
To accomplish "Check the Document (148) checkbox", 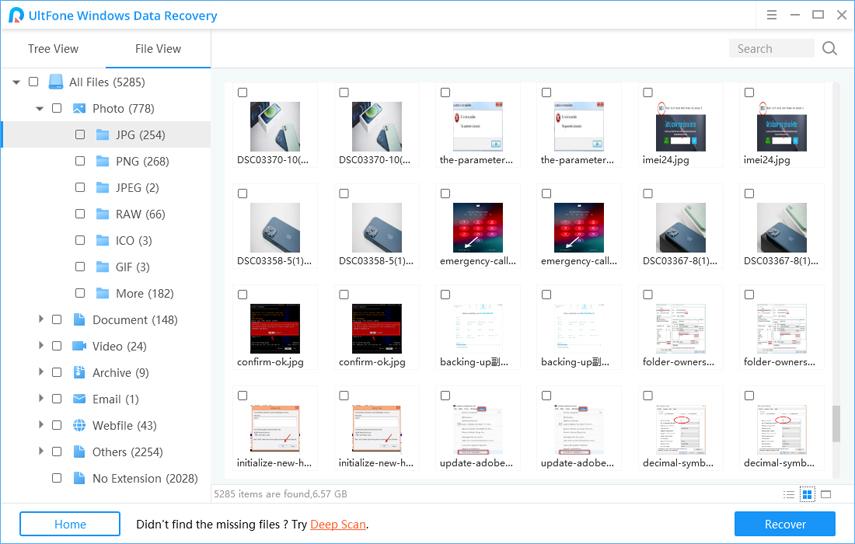I will click(x=57, y=319).
